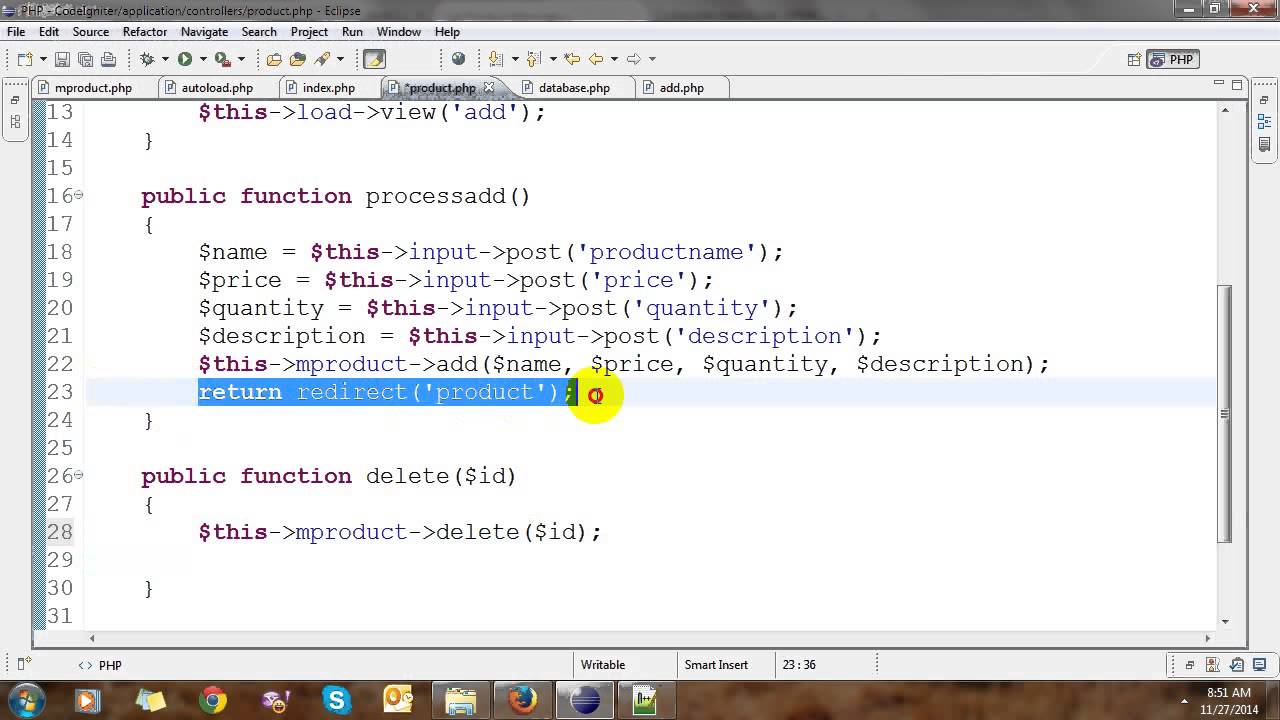
Task: Start Debug with the bug icon
Action: (x=147, y=59)
